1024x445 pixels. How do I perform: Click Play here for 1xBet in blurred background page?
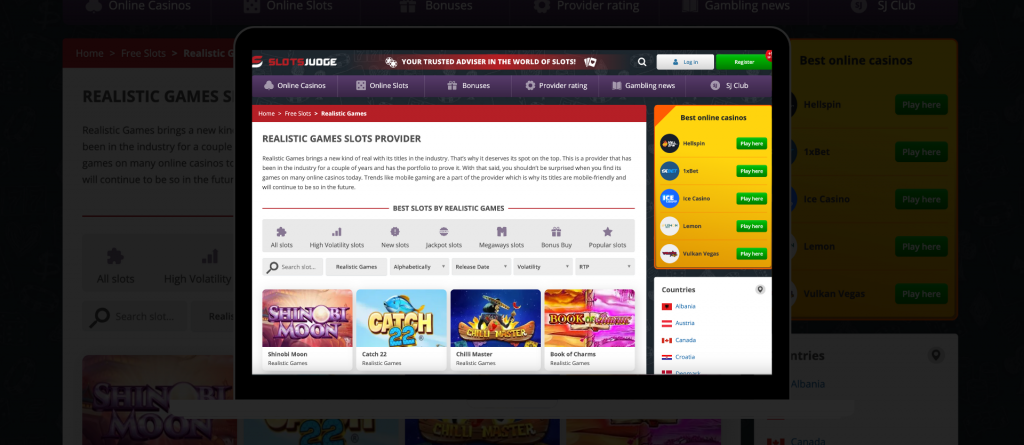pyautogui.click(x=921, y=152)
